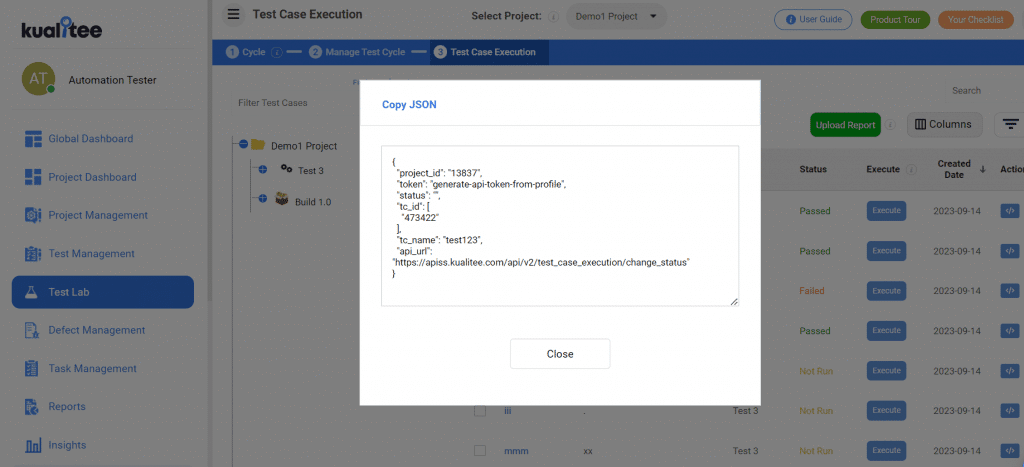
Task: Click the filter icon beside Columns
Action: 1011,124
